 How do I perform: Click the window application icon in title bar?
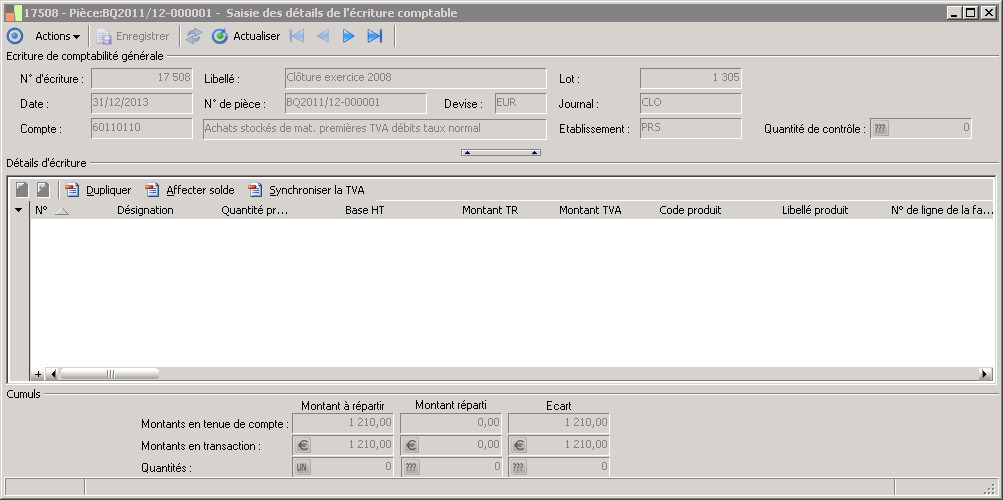pyautogui.click(x=13, y=12)
